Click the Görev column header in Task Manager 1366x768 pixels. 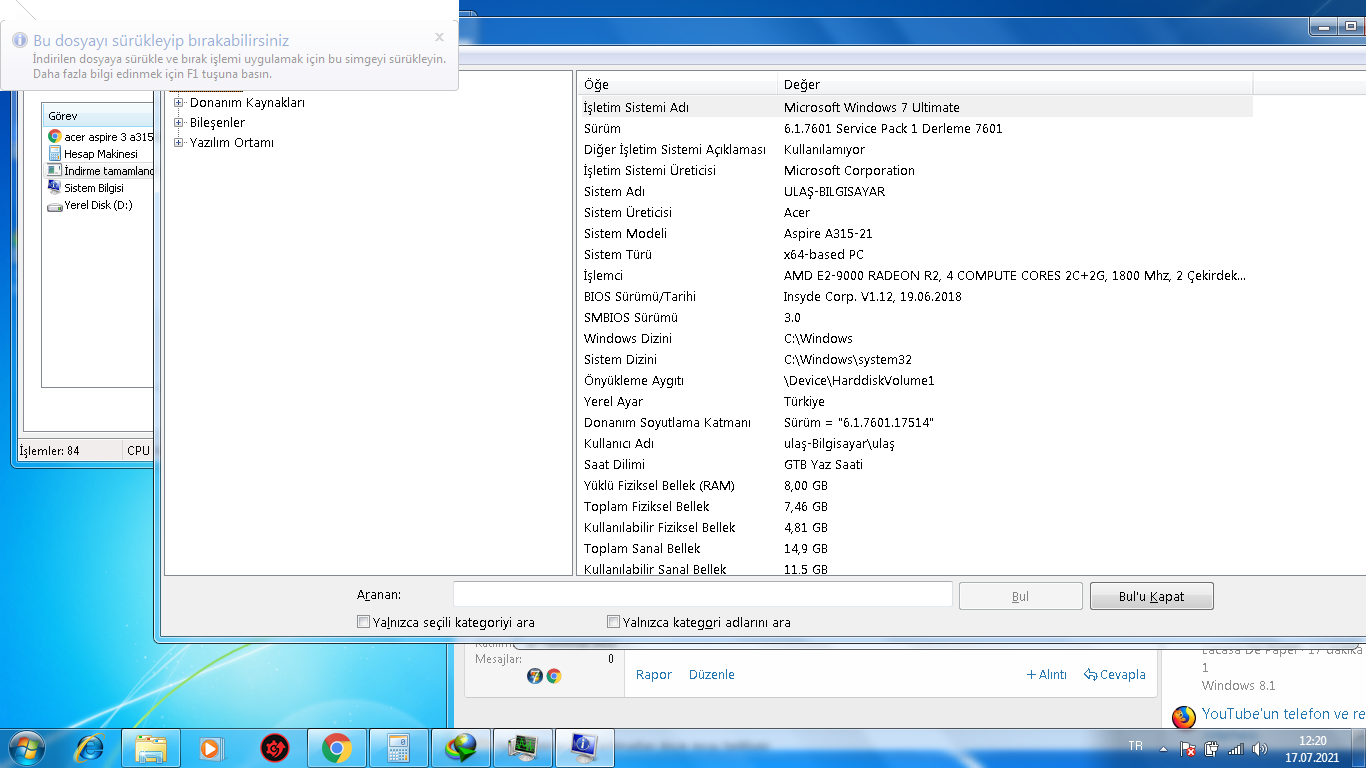97,116
